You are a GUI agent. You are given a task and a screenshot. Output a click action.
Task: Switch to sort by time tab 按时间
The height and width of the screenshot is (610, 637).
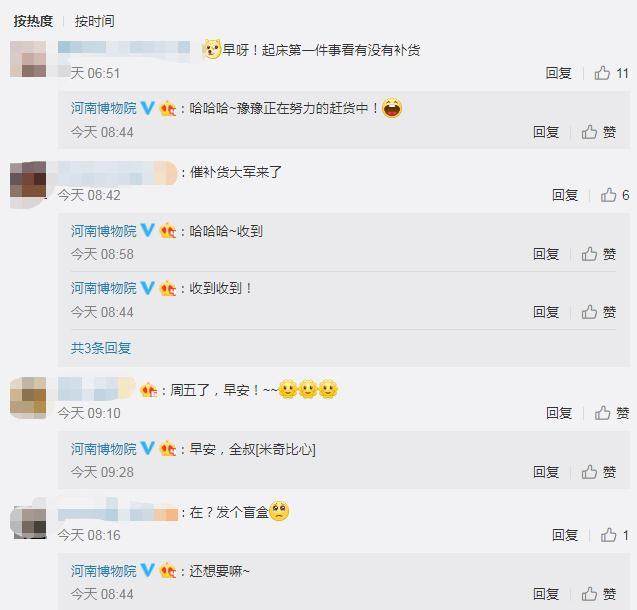(95, 21)
